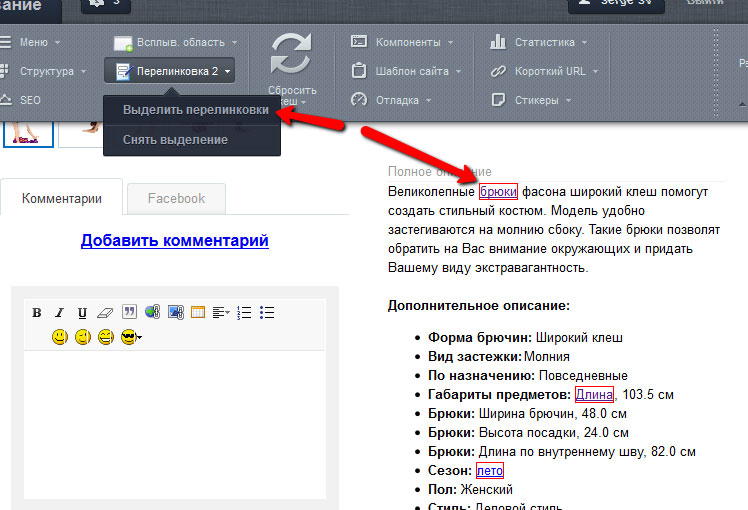The width and height of the screenshot is (748, 510).
Task: Switch to the Facebook tab
Action: 176,198
